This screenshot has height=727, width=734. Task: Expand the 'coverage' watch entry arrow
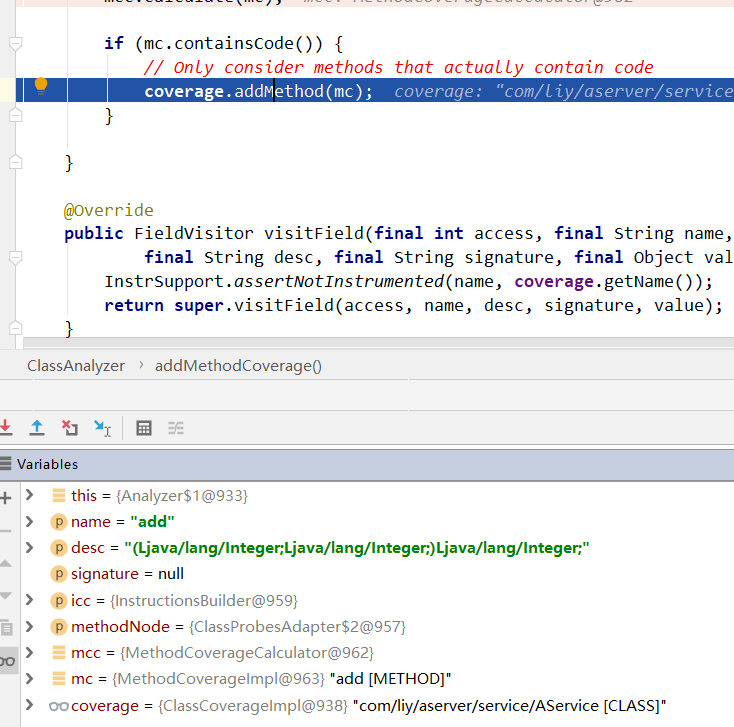30,705
